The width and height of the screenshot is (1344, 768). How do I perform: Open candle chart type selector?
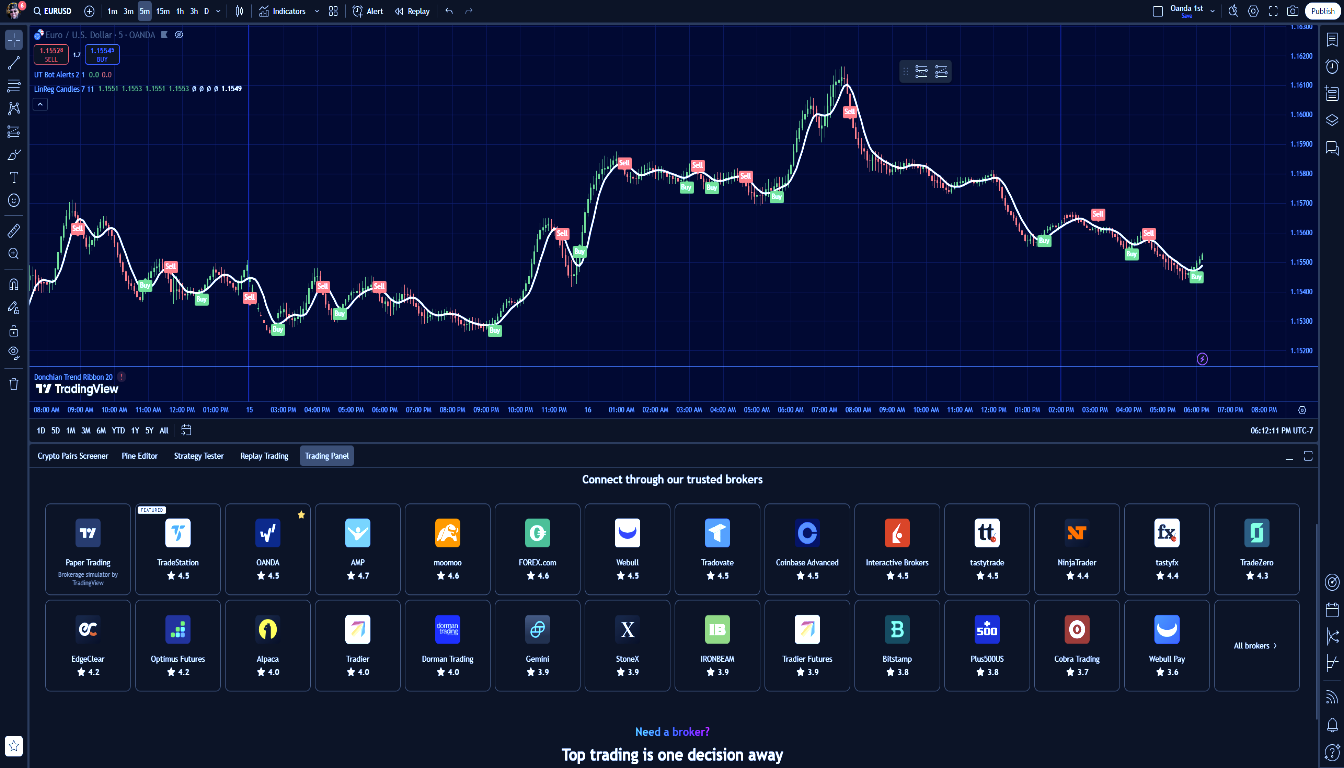click(x=239, y=11)
